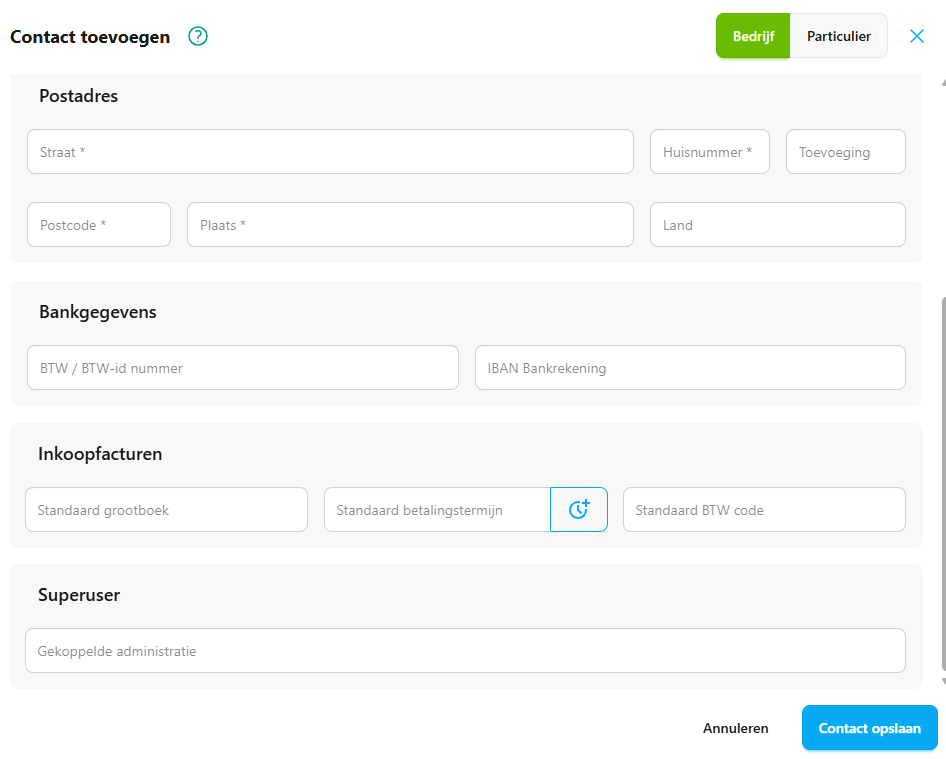Viewport: 946px width, 759px height.
Task: Click the Contact toevoegen title
Action: pos(90,37)
